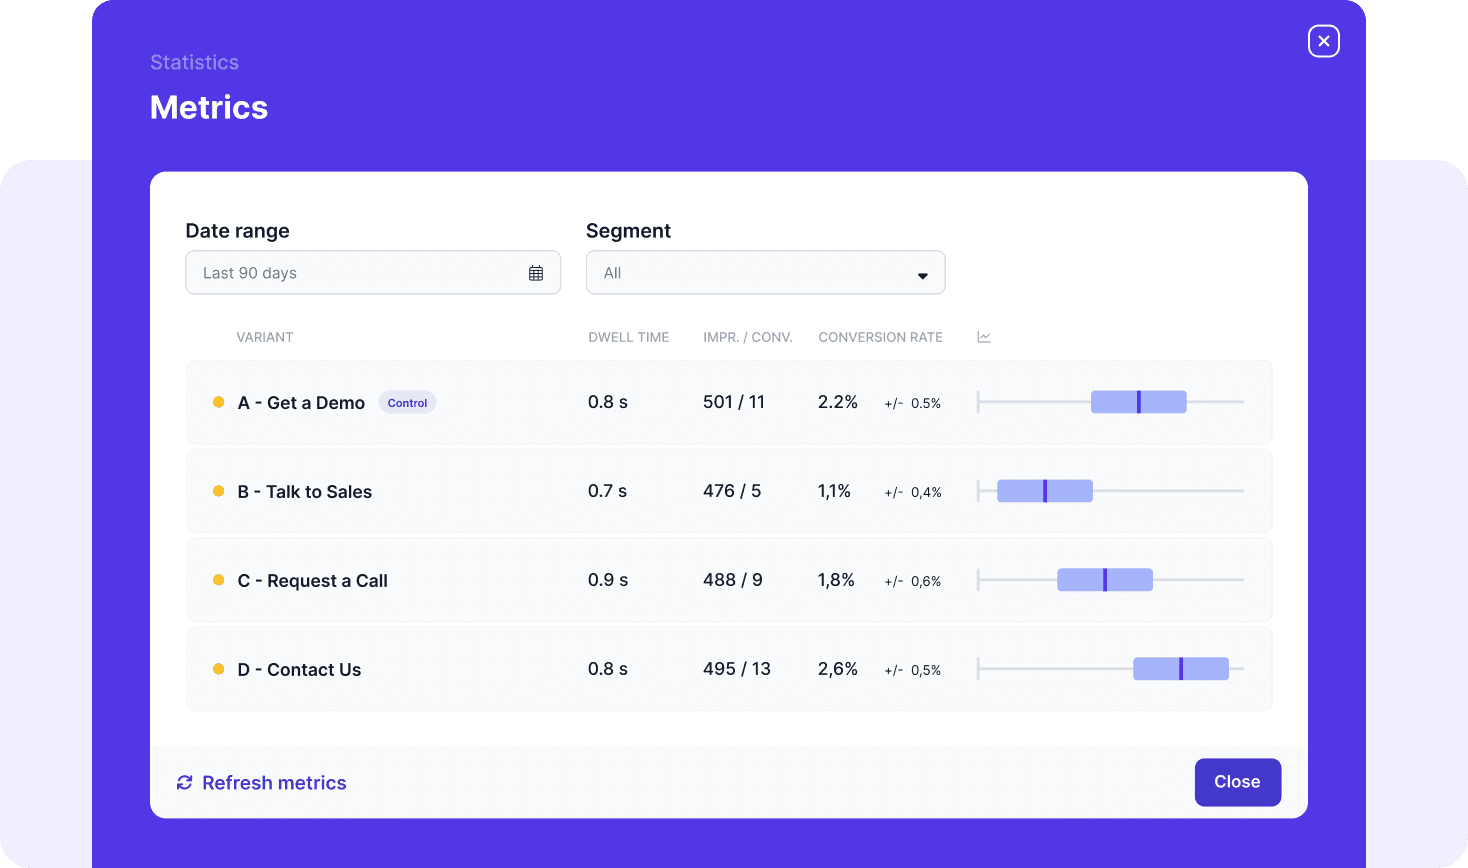Click +/- 0,4% margin for variant B

click(913, 492)
